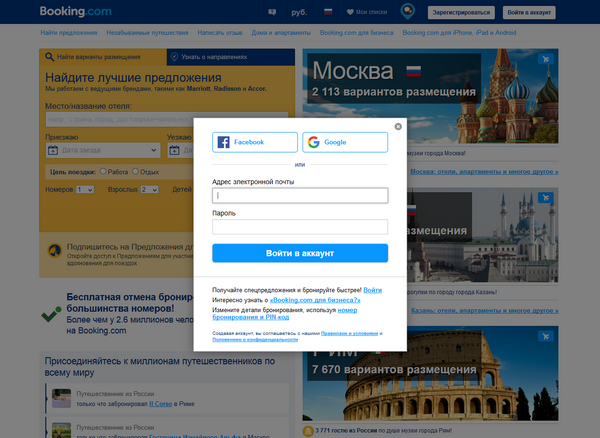Open Дата заезда check-in date dropdown

[103, 150]
